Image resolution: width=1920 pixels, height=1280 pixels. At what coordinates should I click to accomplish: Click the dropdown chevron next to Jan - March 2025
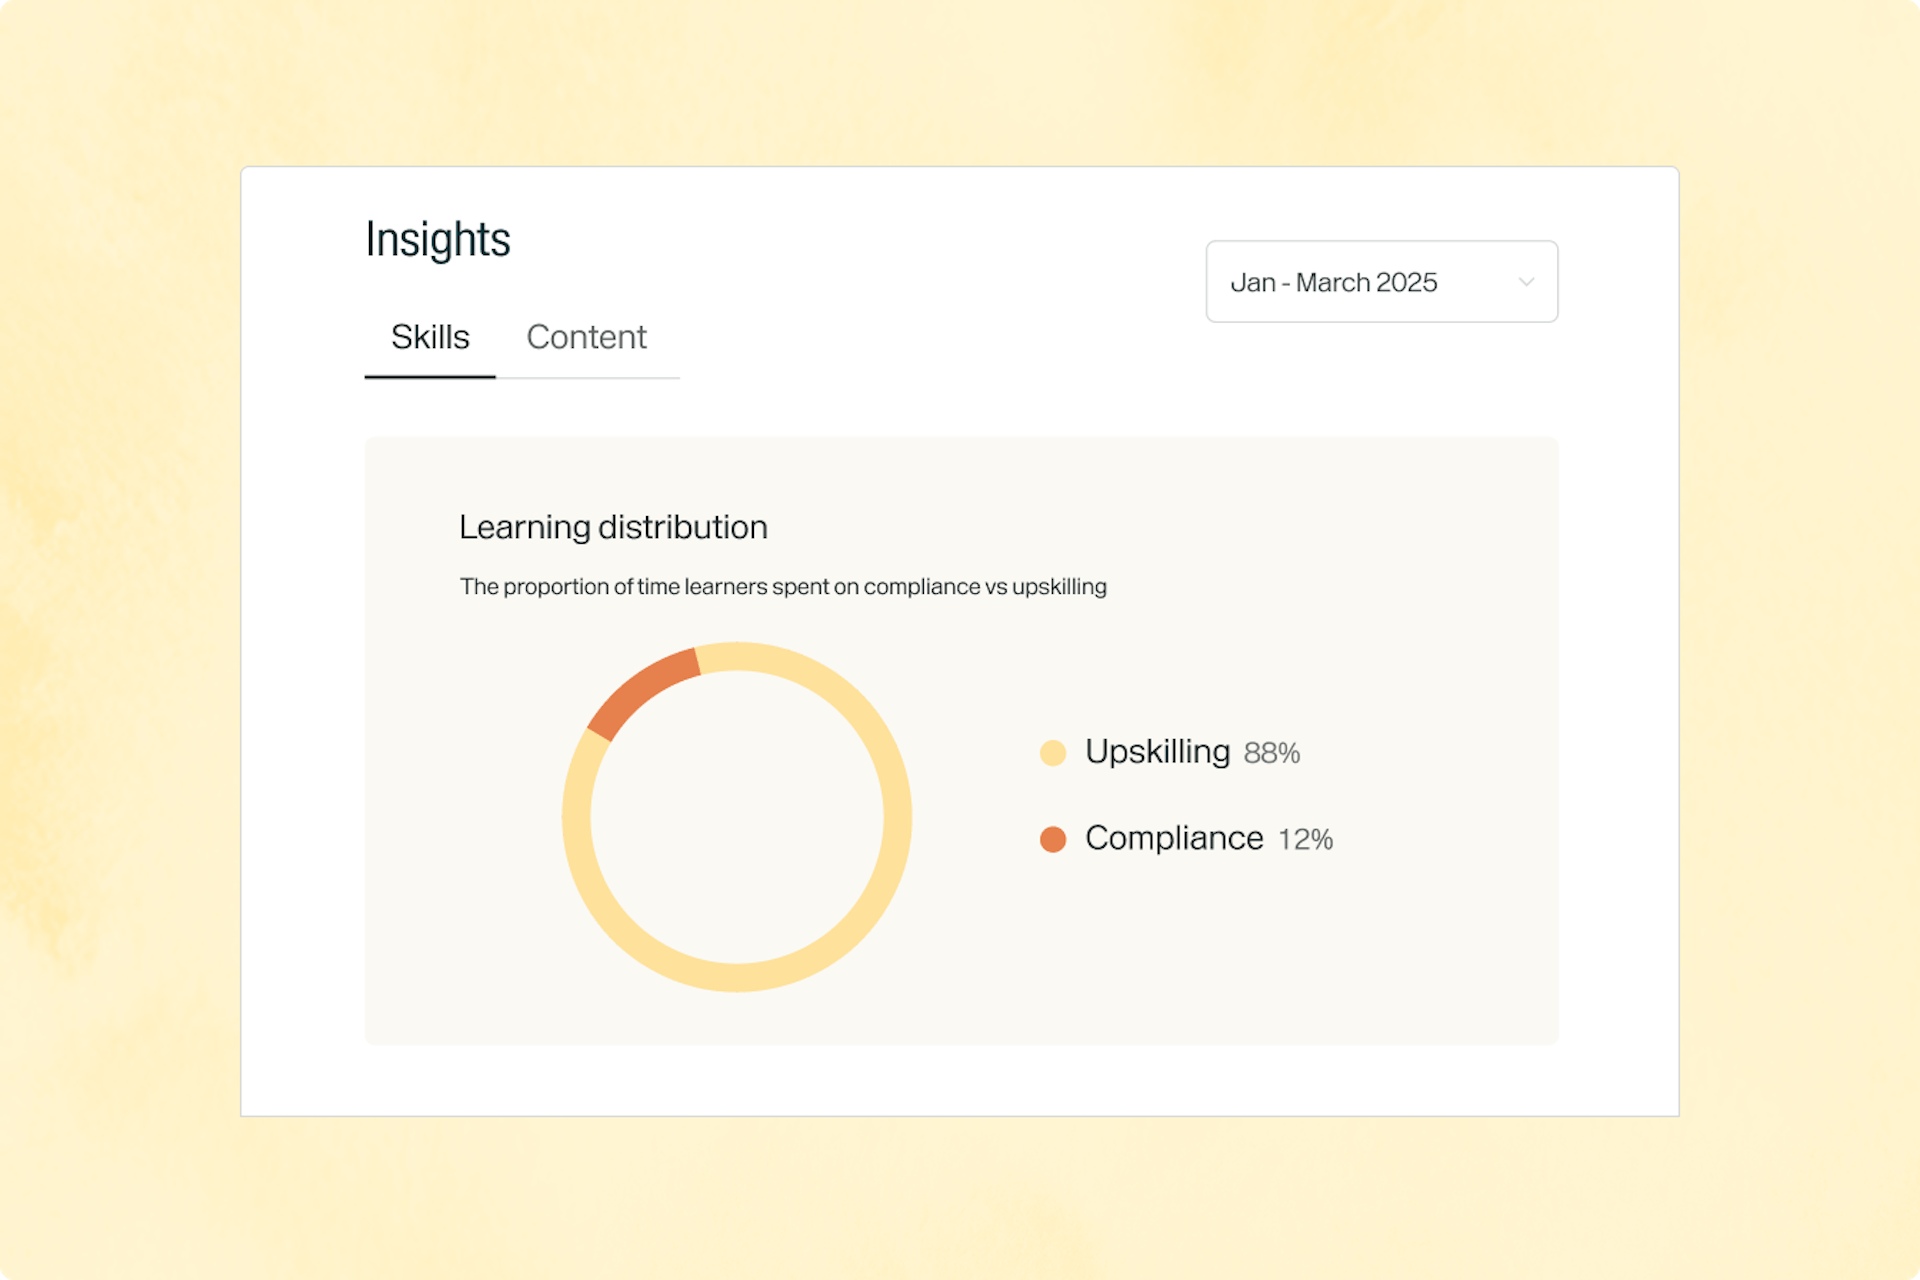point(1526,282)
